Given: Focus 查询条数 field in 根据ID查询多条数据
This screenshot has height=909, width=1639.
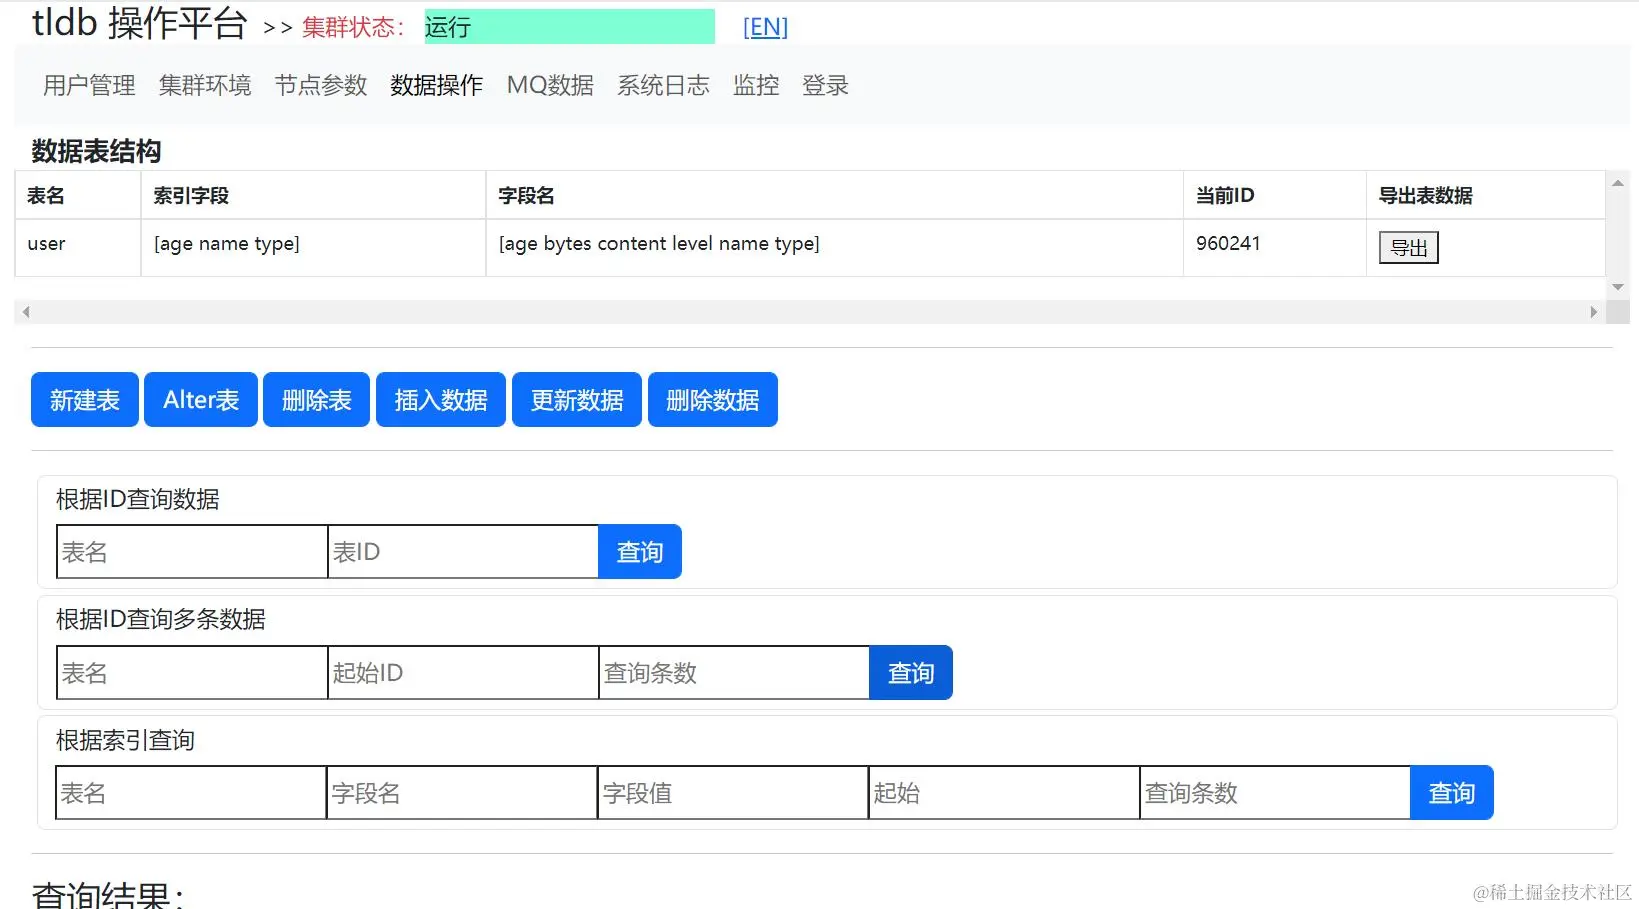Looking at the screenshot, I should coord(734,673).
